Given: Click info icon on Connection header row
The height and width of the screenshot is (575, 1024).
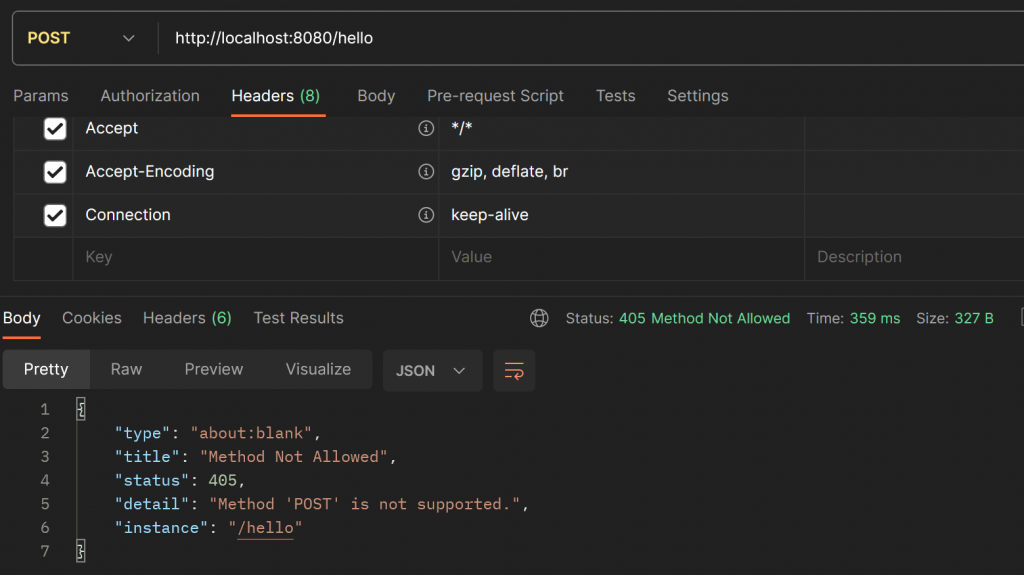Looking at the screenshot, I should (425, 215).
